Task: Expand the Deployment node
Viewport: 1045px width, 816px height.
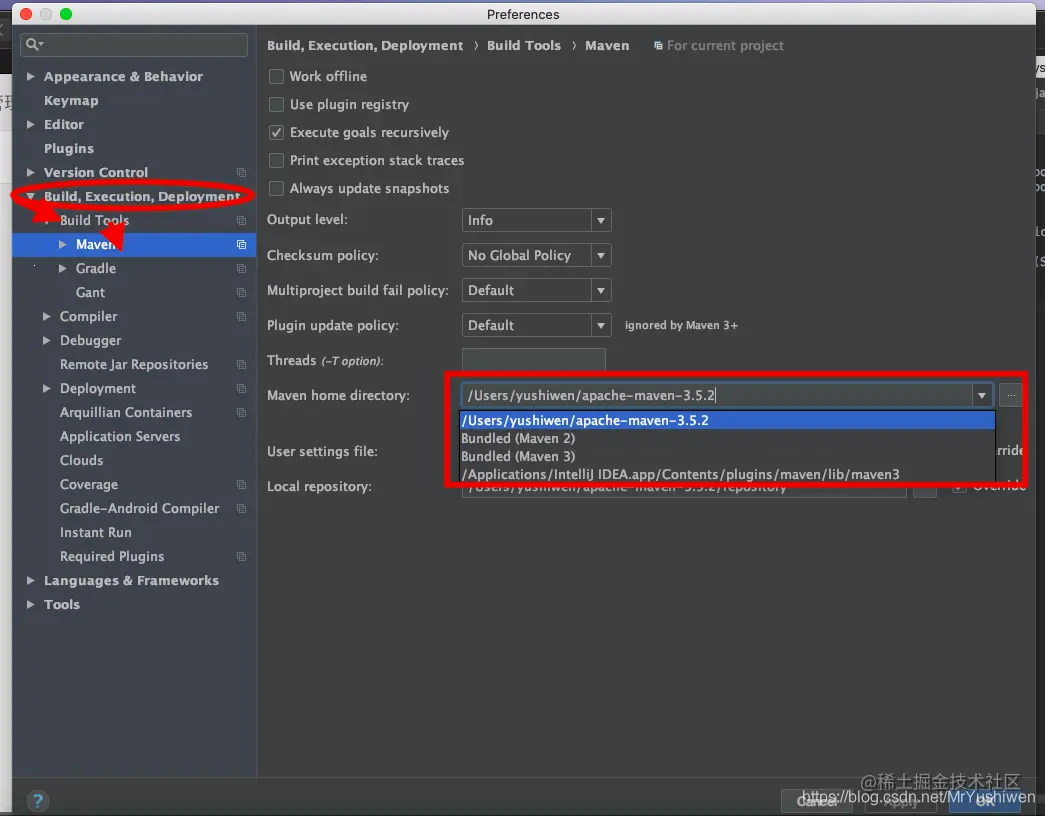Action: click(x=47, y=389)
